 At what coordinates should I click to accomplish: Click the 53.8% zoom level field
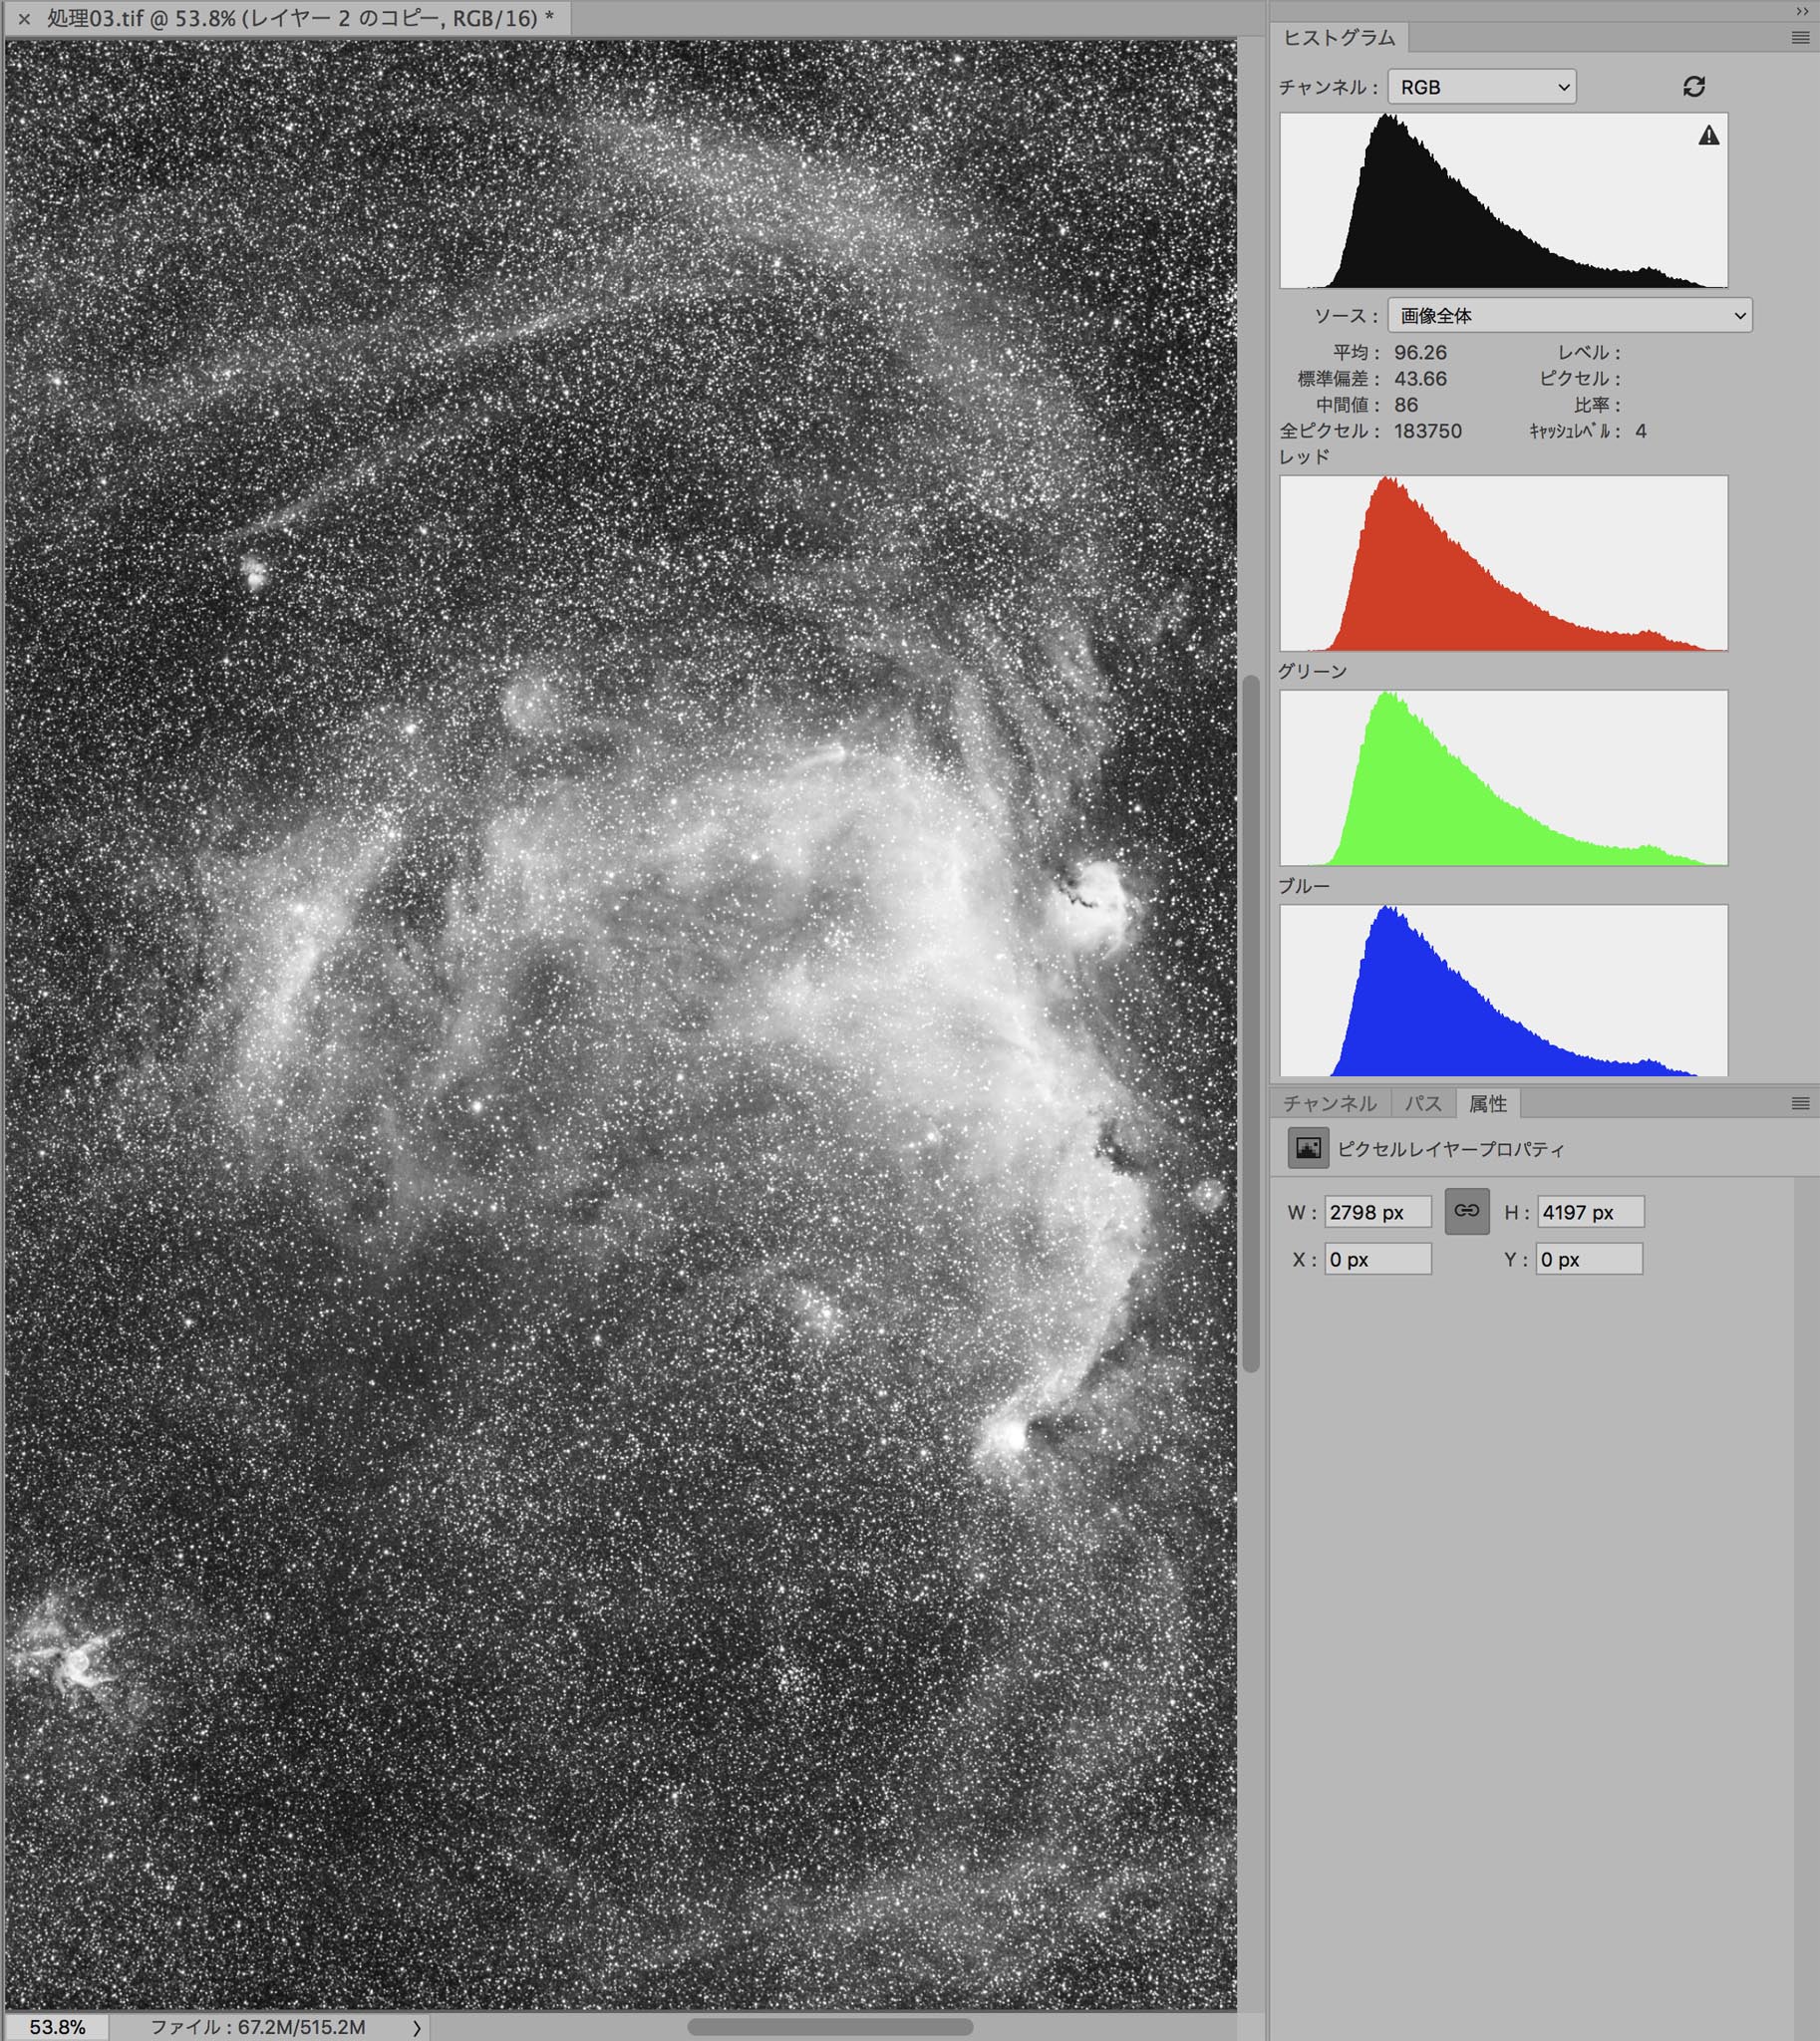[x=57, y=2027]
